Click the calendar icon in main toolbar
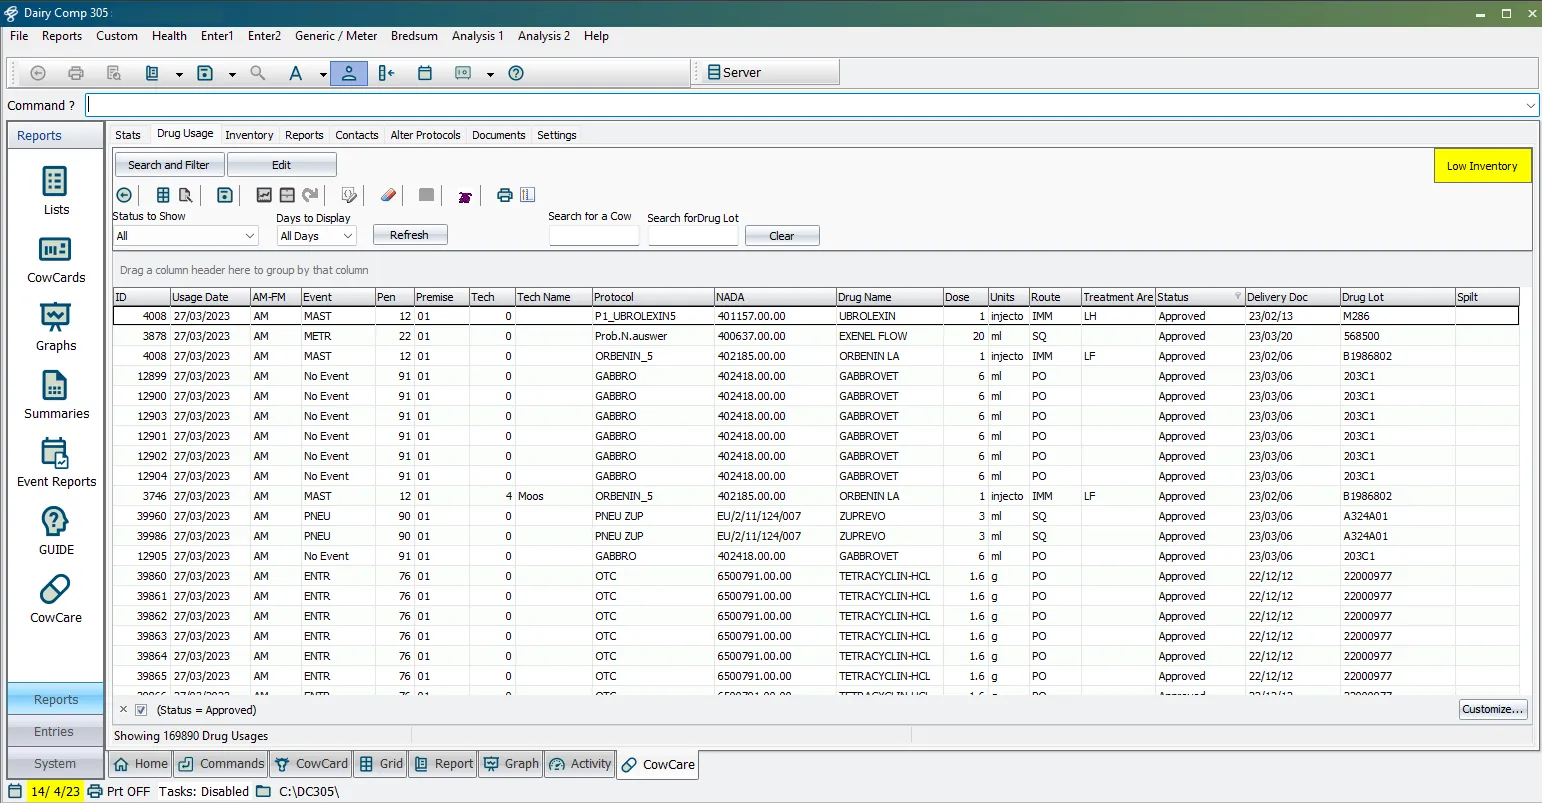The height and width of the screenshot is (803, 1542). [425, 73]
